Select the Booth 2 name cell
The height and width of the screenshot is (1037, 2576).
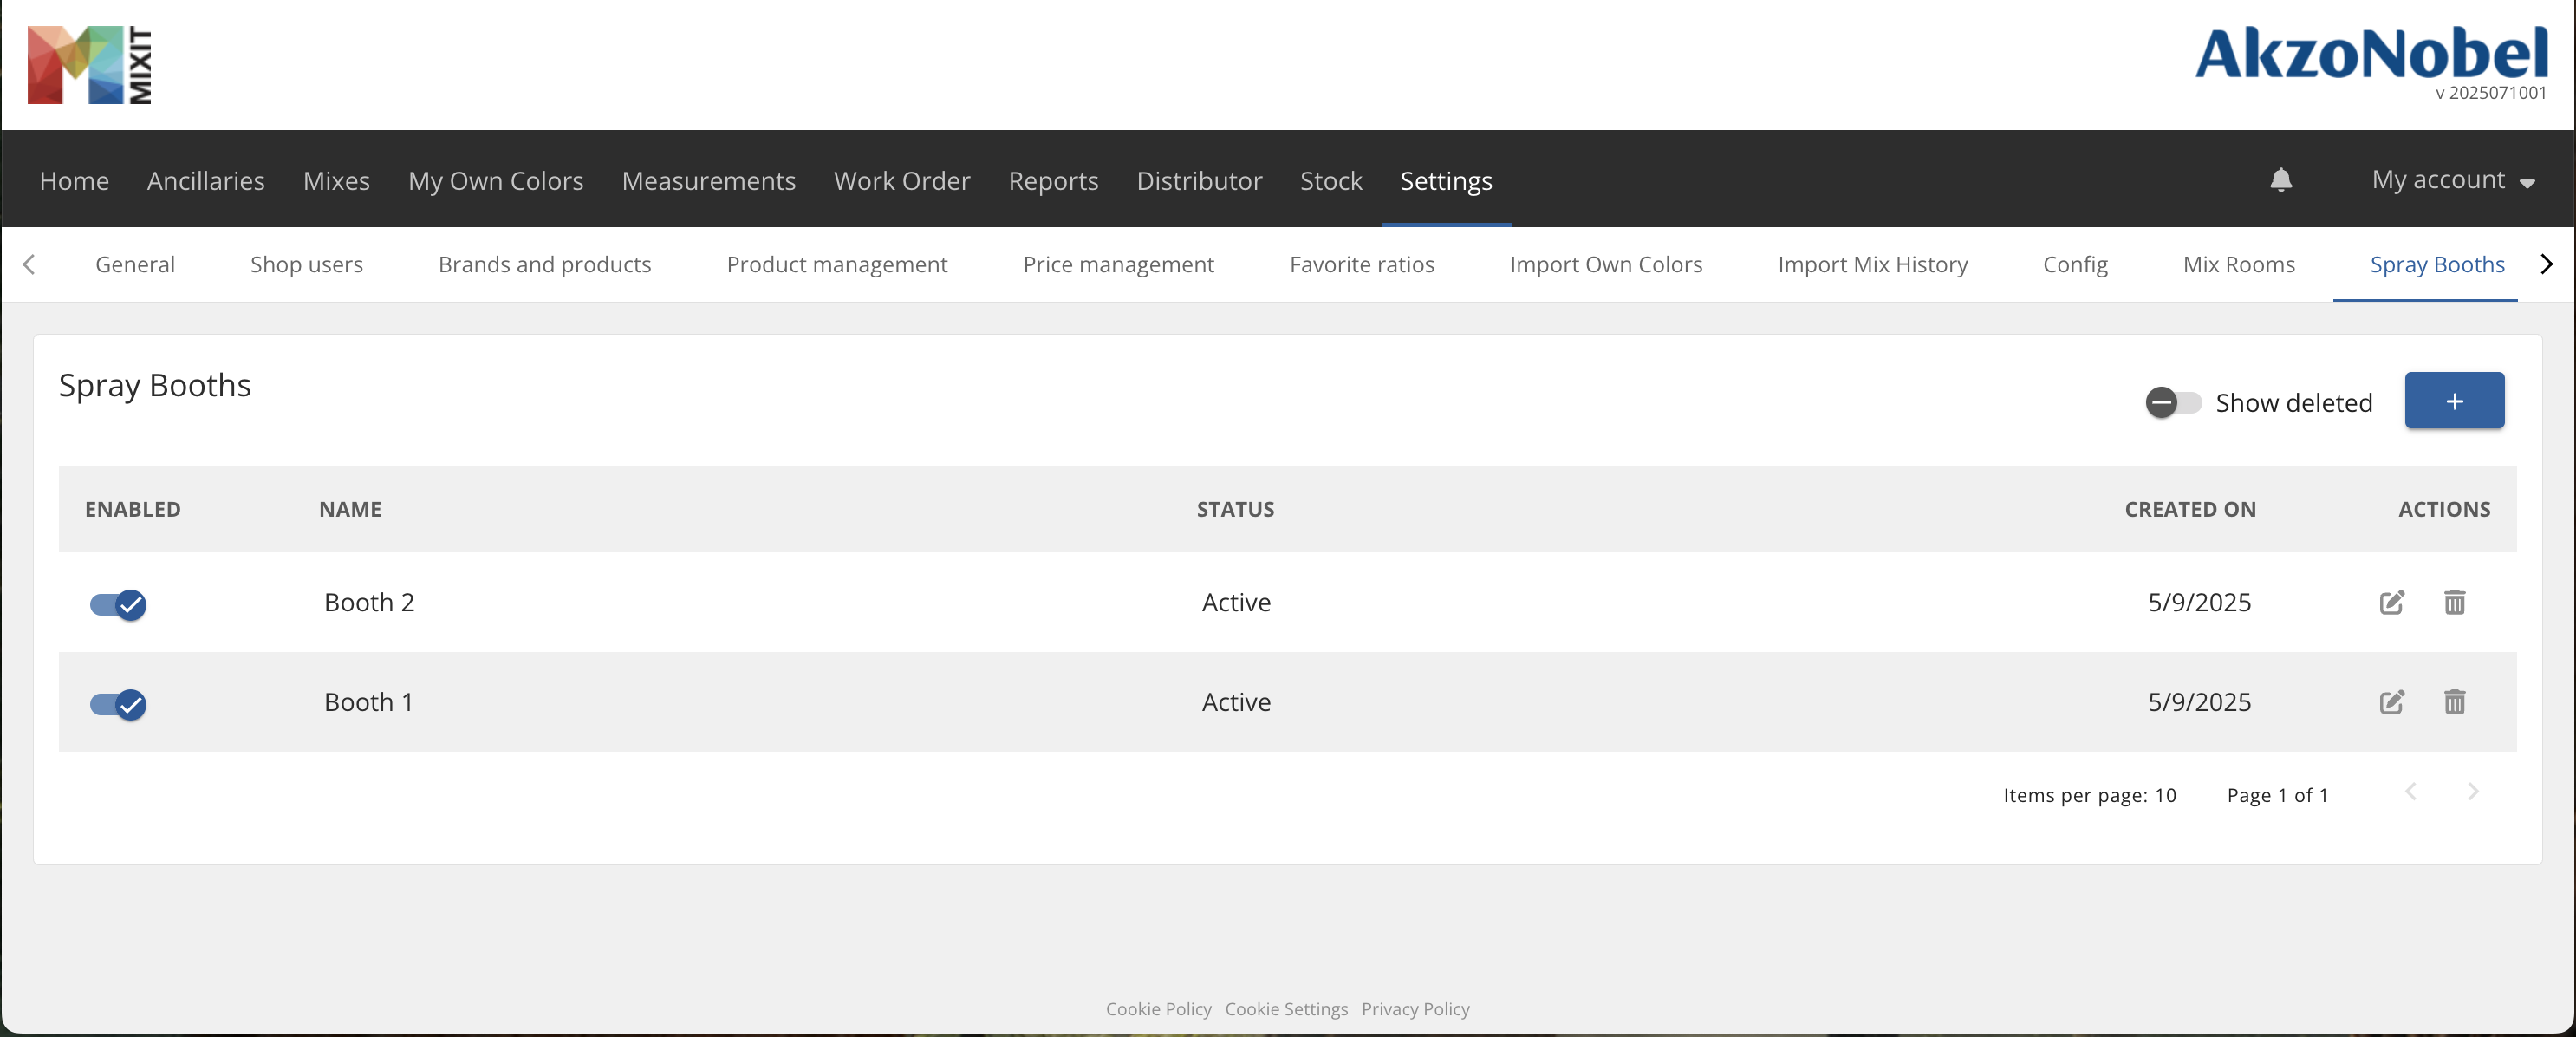(369, 602)
